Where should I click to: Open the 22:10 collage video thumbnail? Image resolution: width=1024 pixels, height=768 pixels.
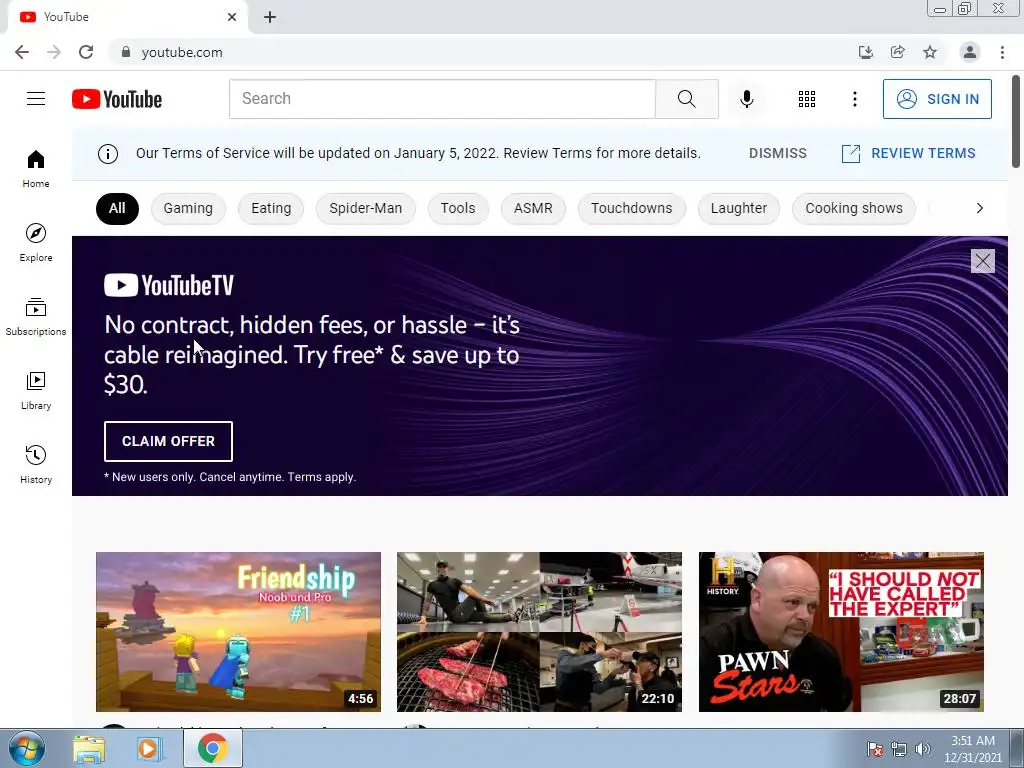coord(539,632)
